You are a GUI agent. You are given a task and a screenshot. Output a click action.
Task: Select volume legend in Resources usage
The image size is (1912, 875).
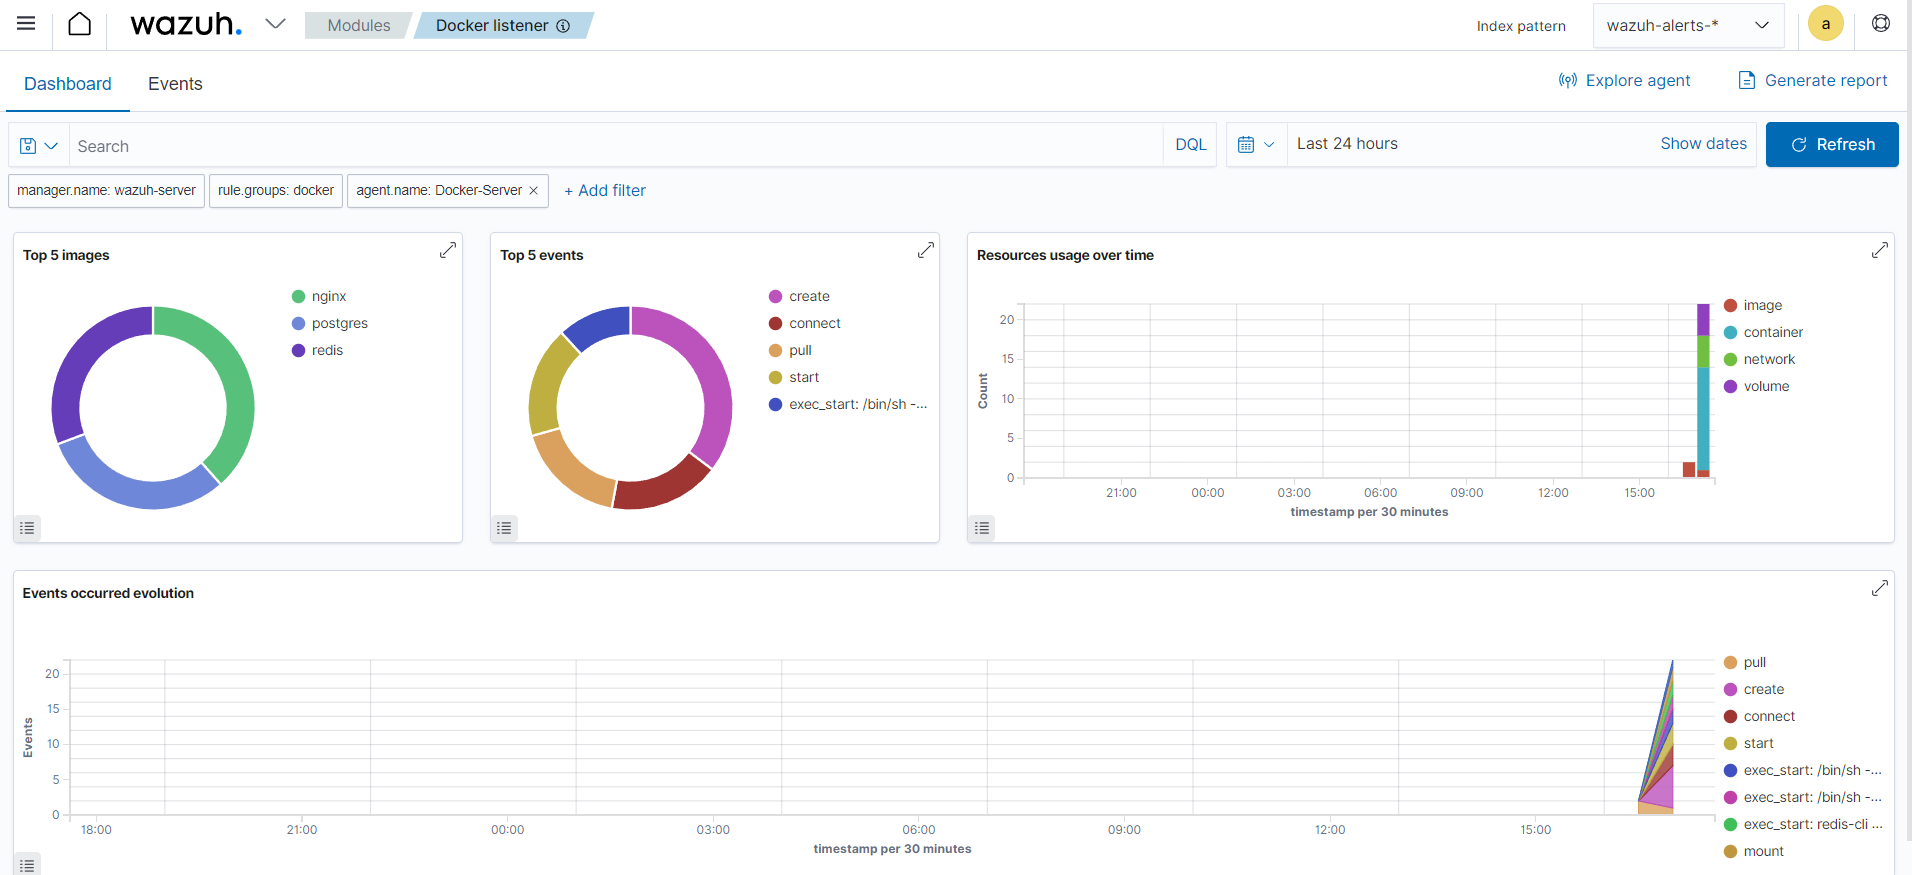1757,387
